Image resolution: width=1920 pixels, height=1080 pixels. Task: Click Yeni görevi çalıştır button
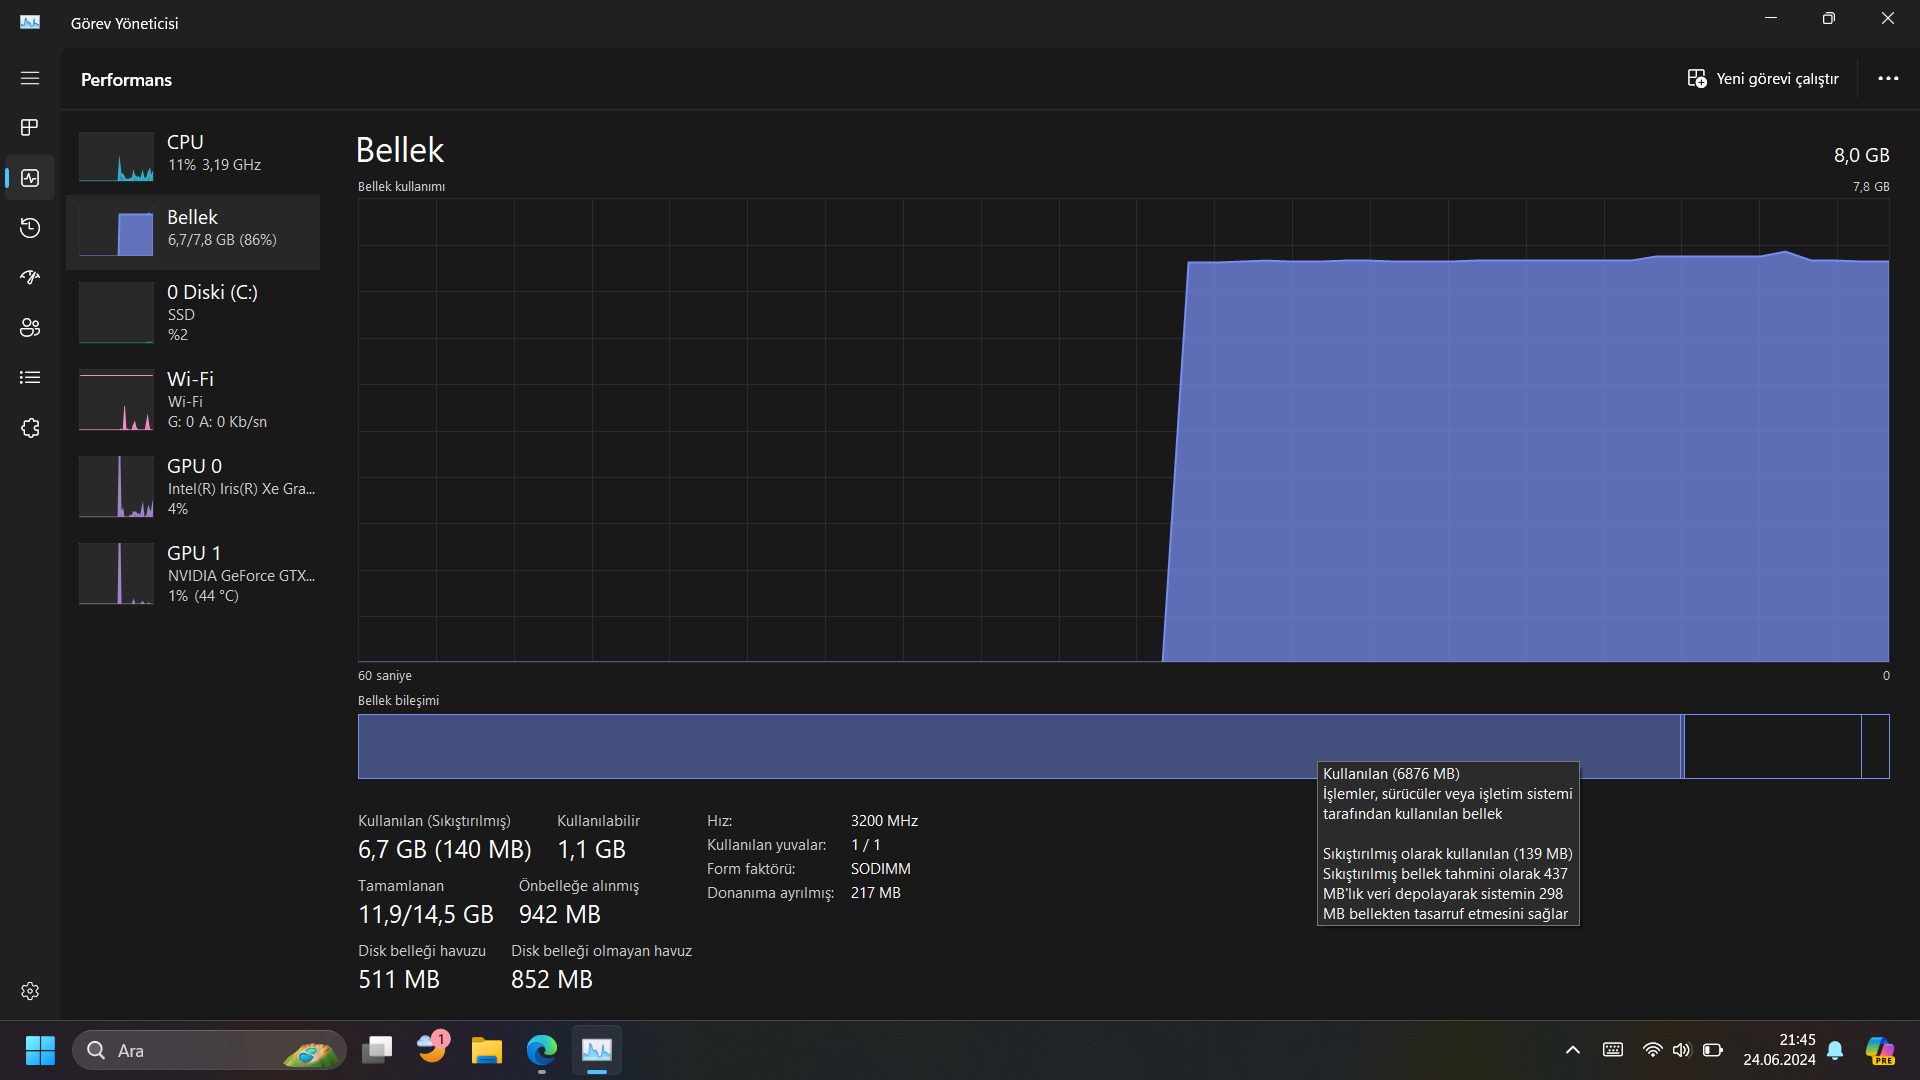coord(1763,78)
